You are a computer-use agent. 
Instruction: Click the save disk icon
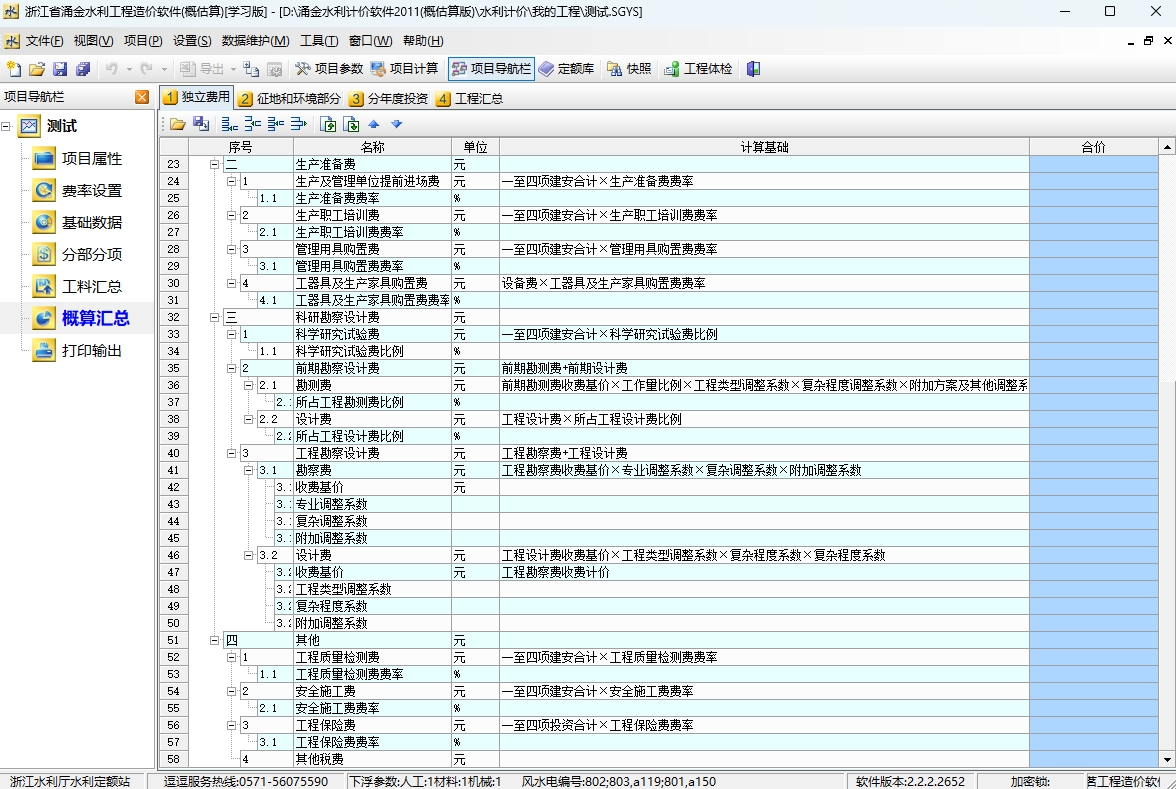pos(60,69)
